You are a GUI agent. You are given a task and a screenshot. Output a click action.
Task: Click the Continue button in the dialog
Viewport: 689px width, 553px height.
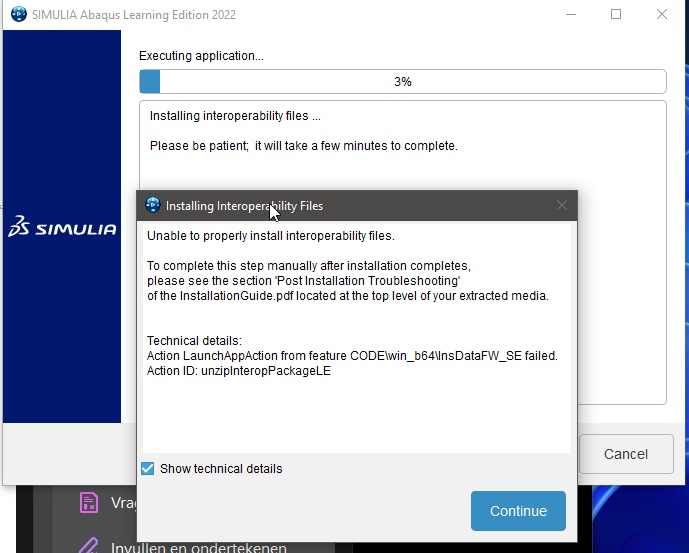(518, 511)
